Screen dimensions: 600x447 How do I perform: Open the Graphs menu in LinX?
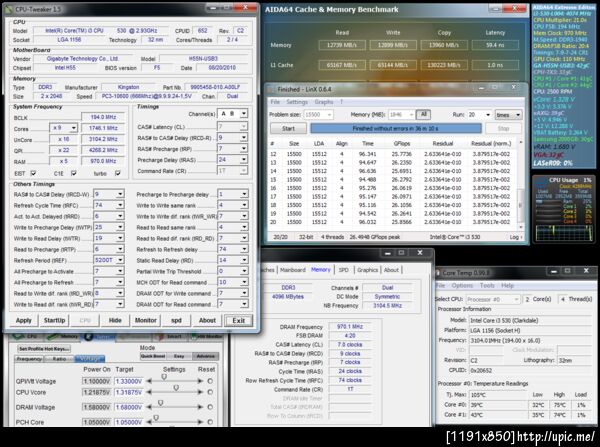click(324, 102)
